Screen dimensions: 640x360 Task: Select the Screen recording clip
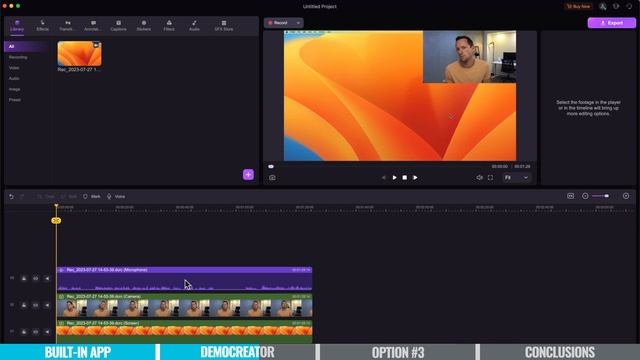(184, 331)
